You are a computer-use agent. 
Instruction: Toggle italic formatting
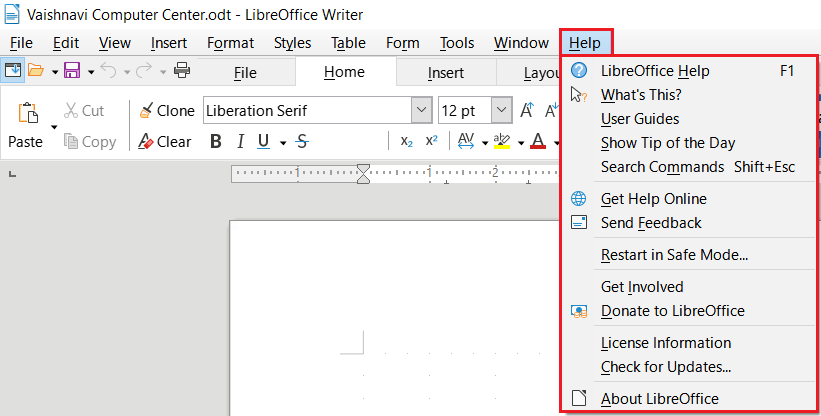tap(240, 141)
